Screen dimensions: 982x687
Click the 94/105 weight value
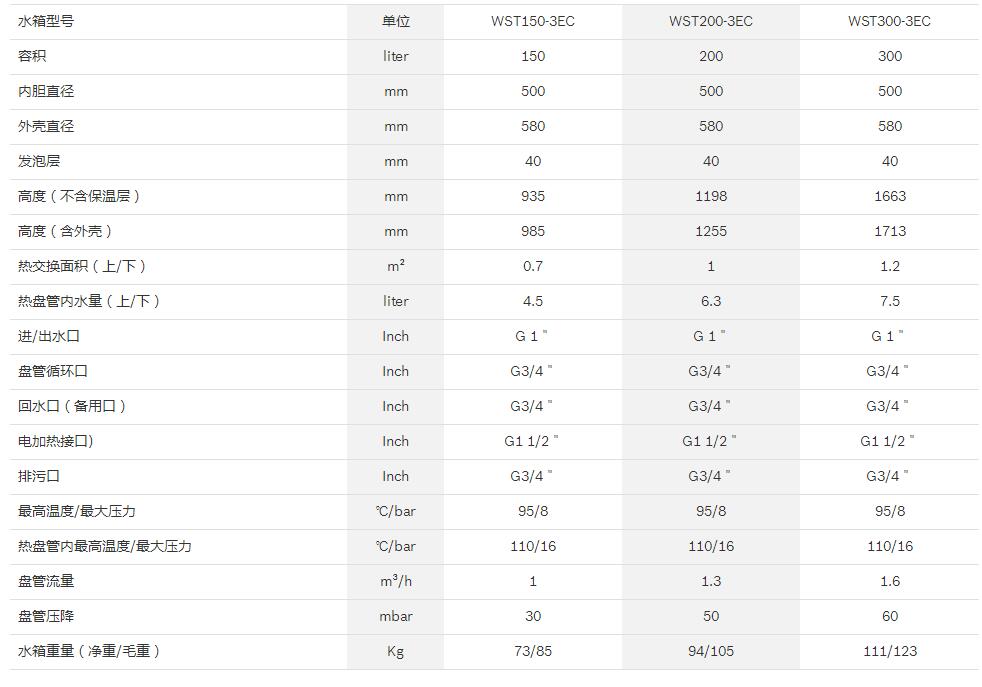pos(711,651)
